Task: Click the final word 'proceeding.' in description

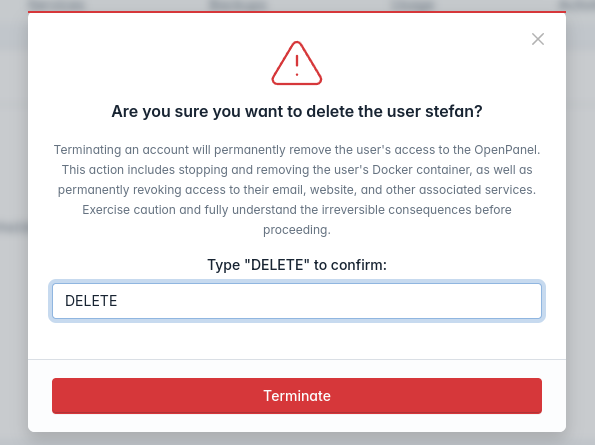Action: pyautogui.click(x=297, y=230)
